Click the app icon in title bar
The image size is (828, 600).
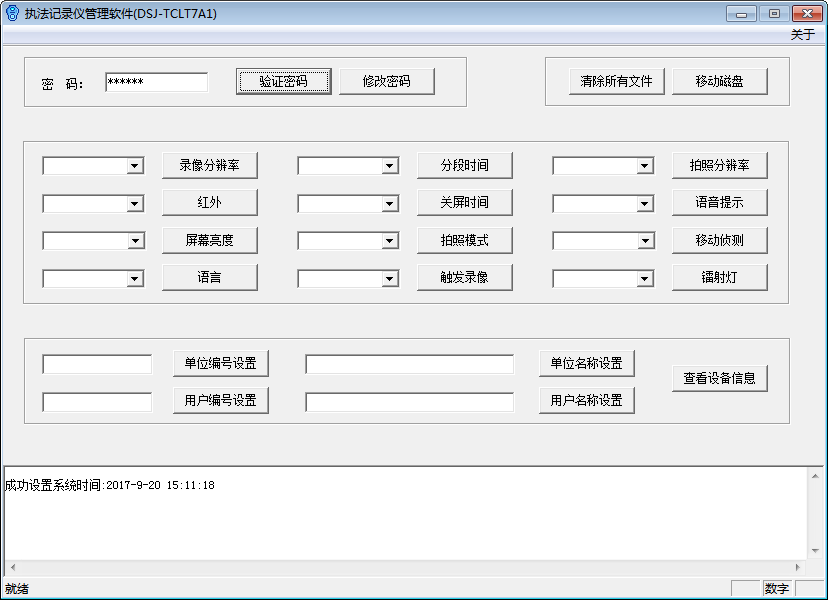(x=12, y=13)
